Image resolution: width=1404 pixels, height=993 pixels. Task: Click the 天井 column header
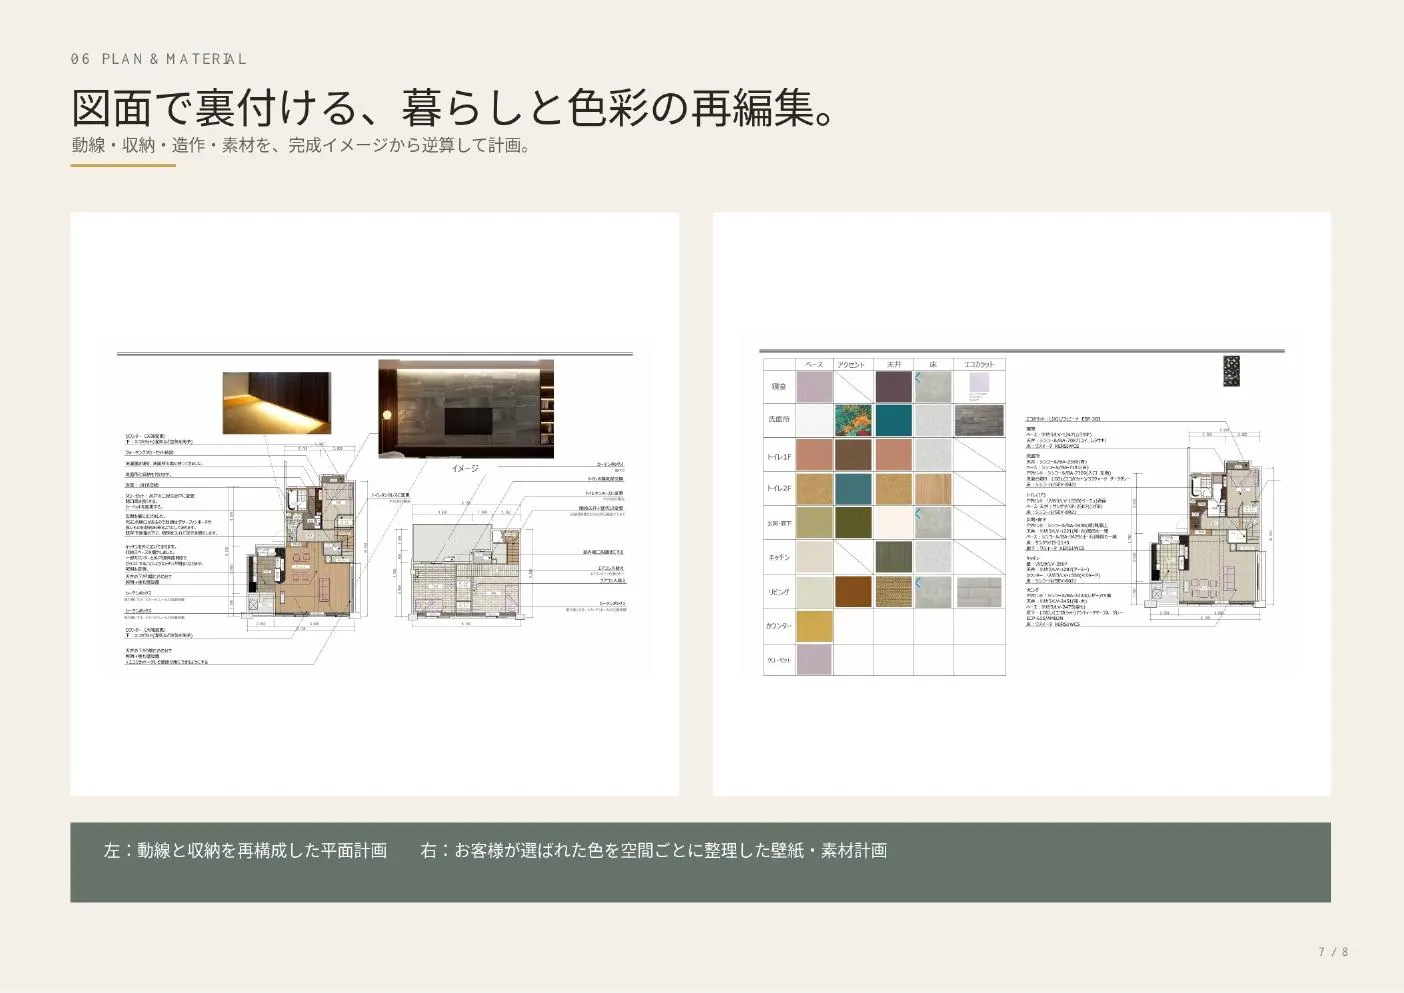coord(894,364)
